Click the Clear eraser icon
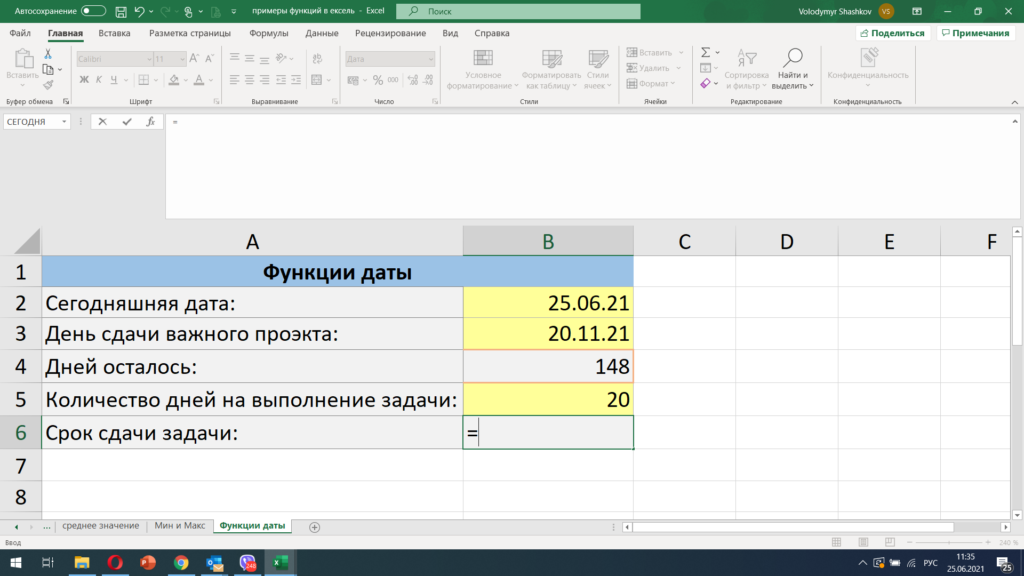 coord(705,84)
